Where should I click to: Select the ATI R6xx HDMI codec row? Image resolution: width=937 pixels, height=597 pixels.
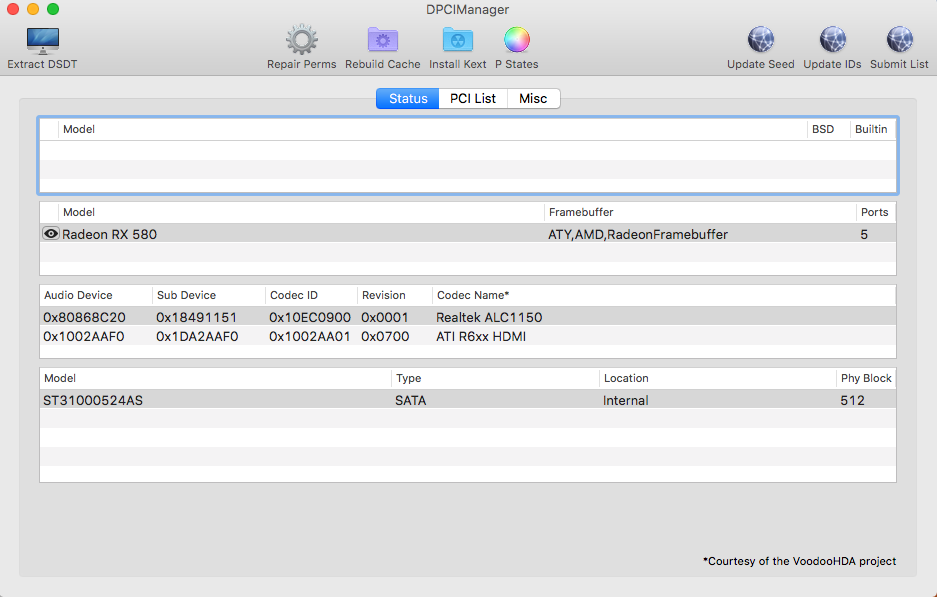(x=468, y=336)
